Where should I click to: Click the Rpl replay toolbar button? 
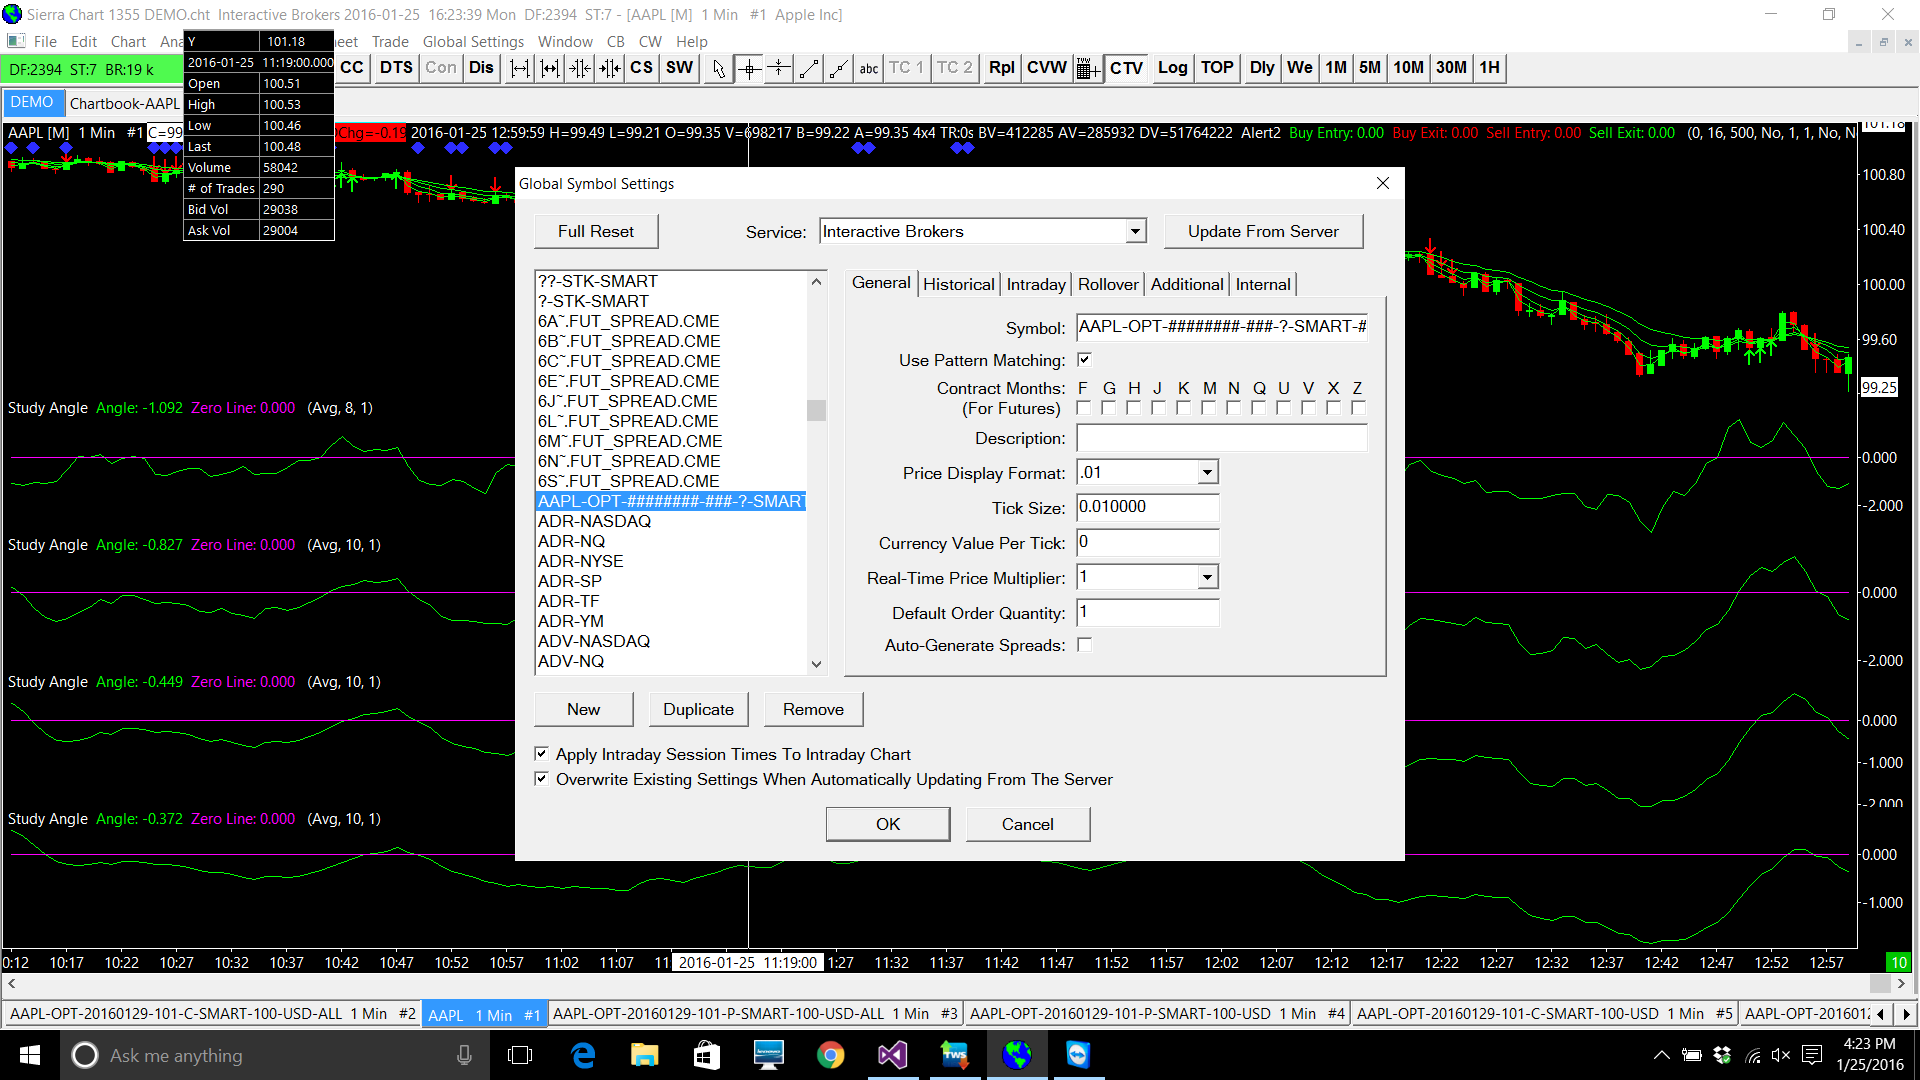click(x=1001, y=68)
